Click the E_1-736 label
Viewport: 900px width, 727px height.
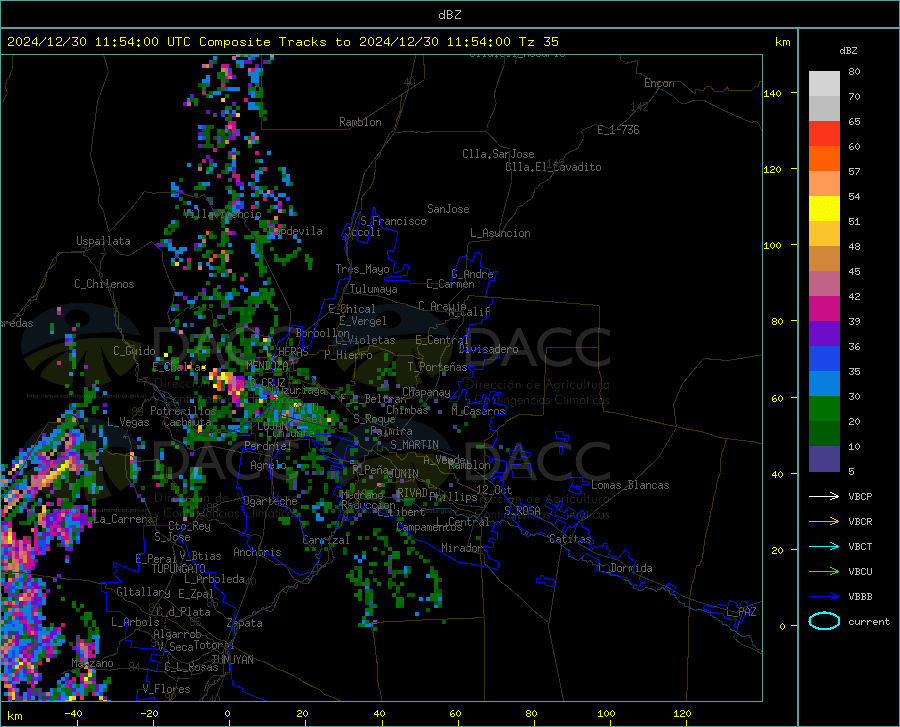(618, 130)
